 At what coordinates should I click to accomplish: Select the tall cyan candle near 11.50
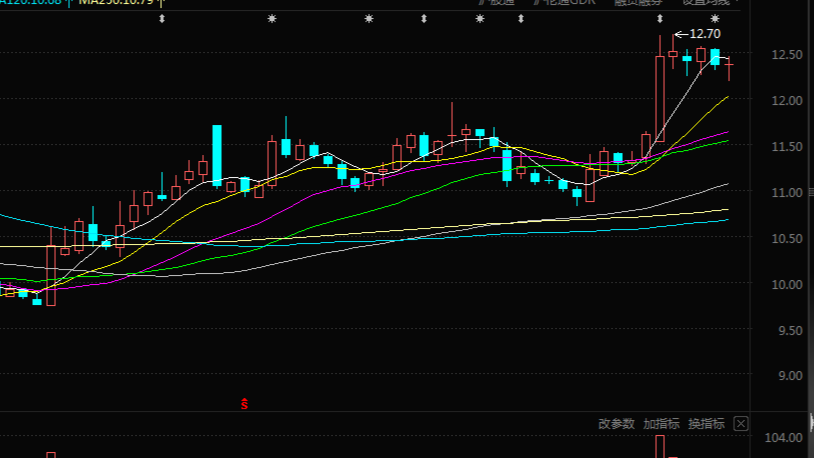[x=217, y=155]
